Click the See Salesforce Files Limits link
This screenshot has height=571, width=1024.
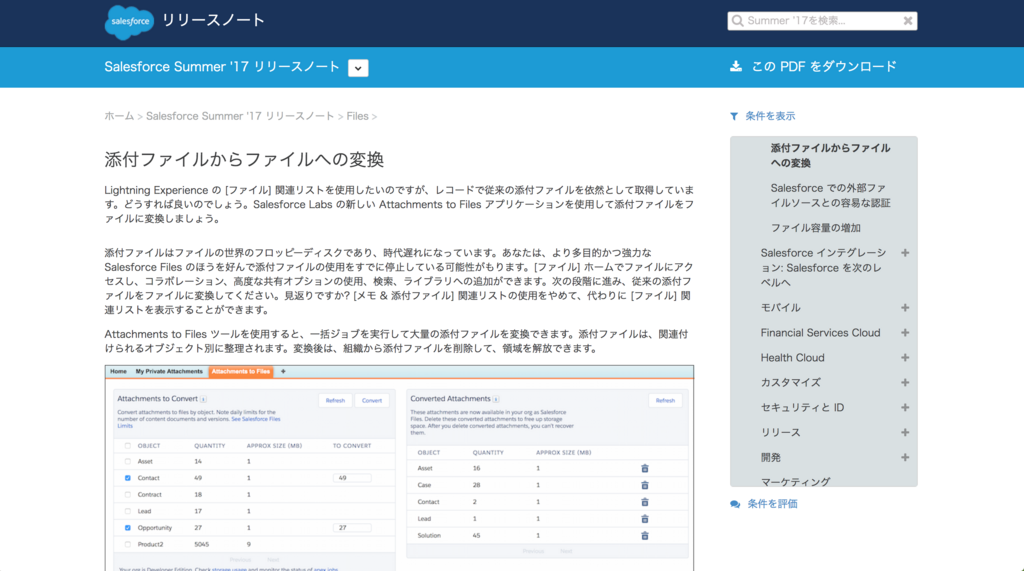click(x=199, y=423)
